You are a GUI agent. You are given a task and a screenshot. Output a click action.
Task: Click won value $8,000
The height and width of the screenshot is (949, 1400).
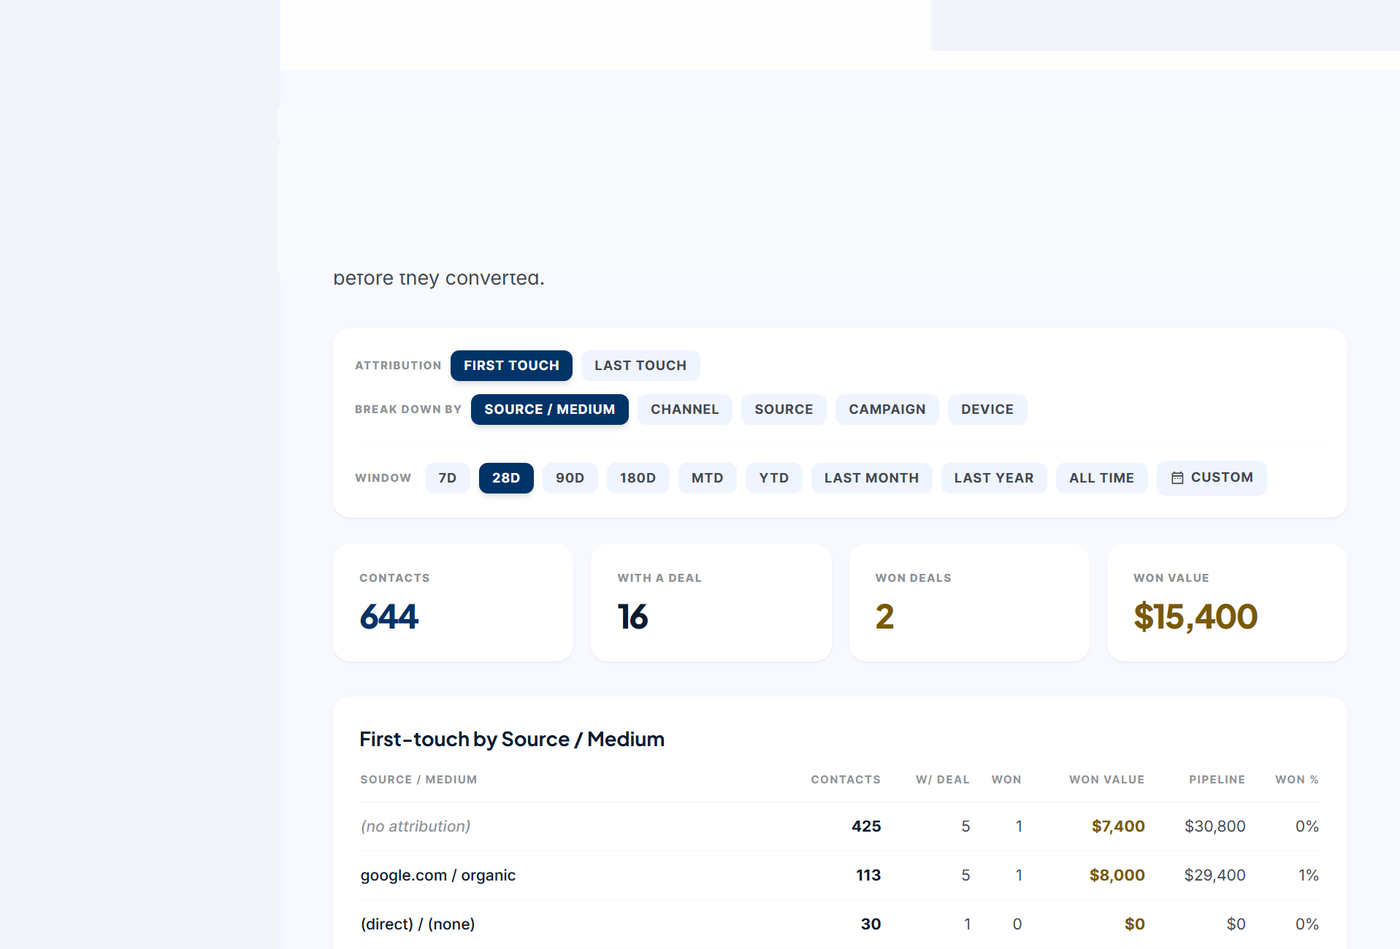click(x=1117, y=876)
